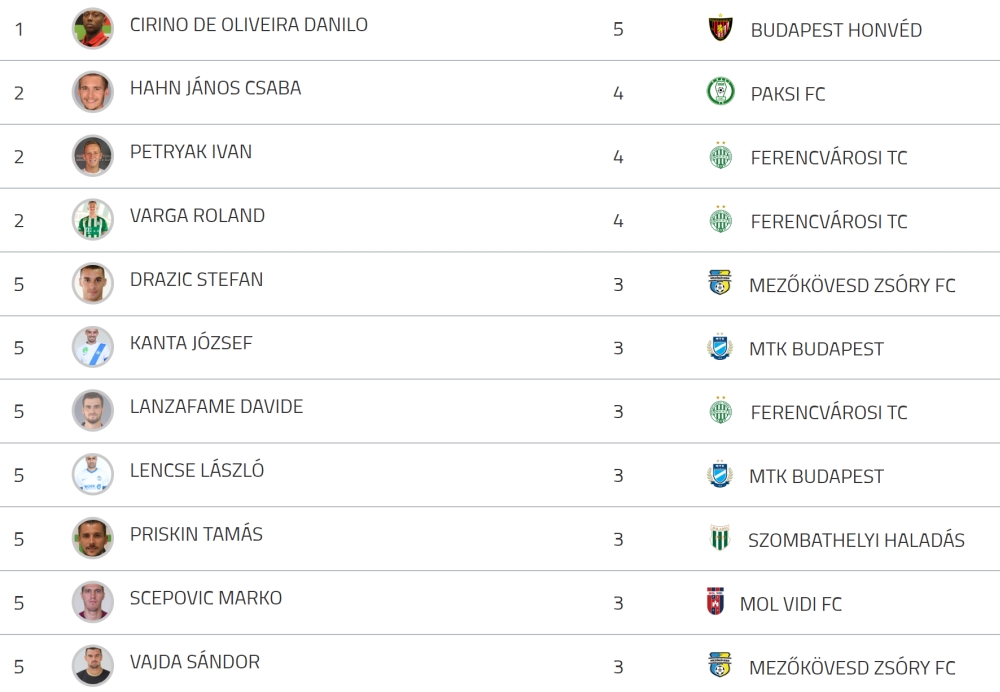
Task: Click the Szombathelyi Haladás club crest
Action: 720,539
